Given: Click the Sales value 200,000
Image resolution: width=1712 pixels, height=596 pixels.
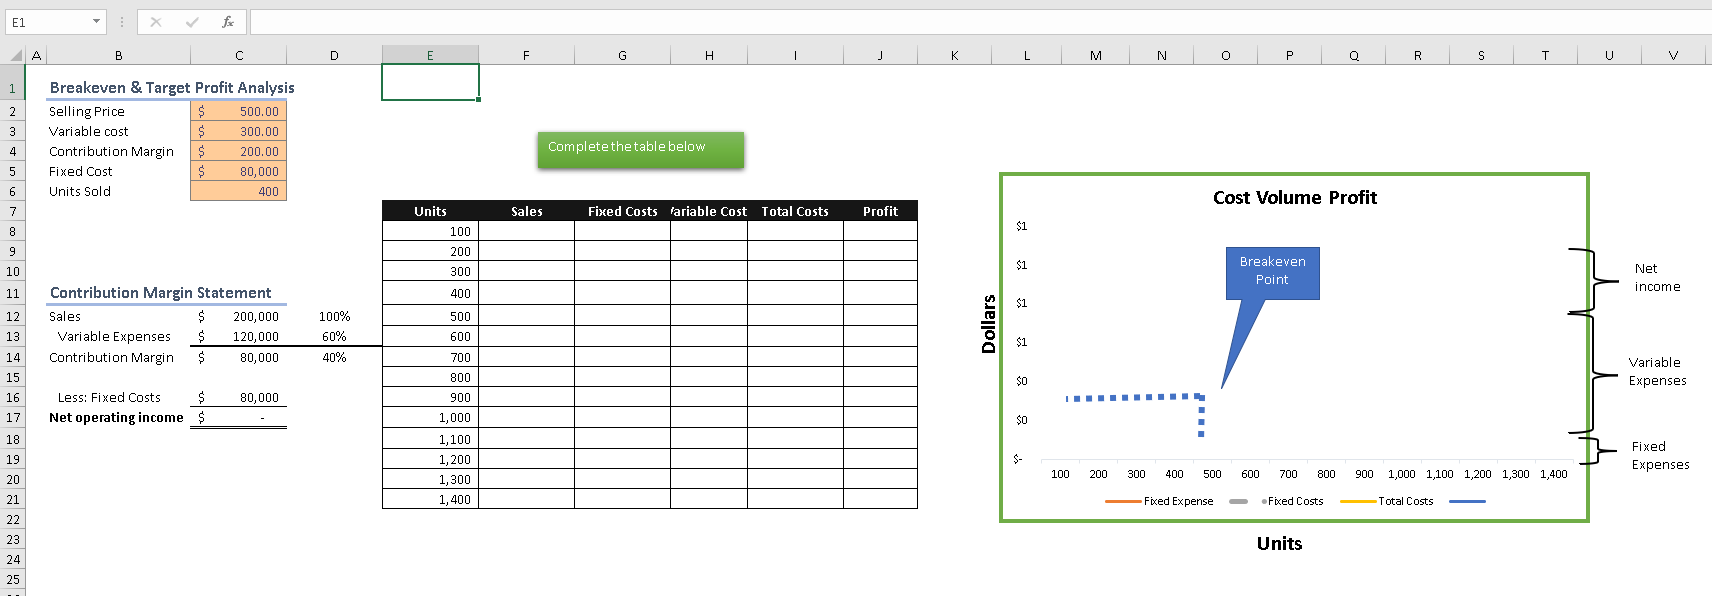Looking at the screenshot, I should tap(238, 316).
